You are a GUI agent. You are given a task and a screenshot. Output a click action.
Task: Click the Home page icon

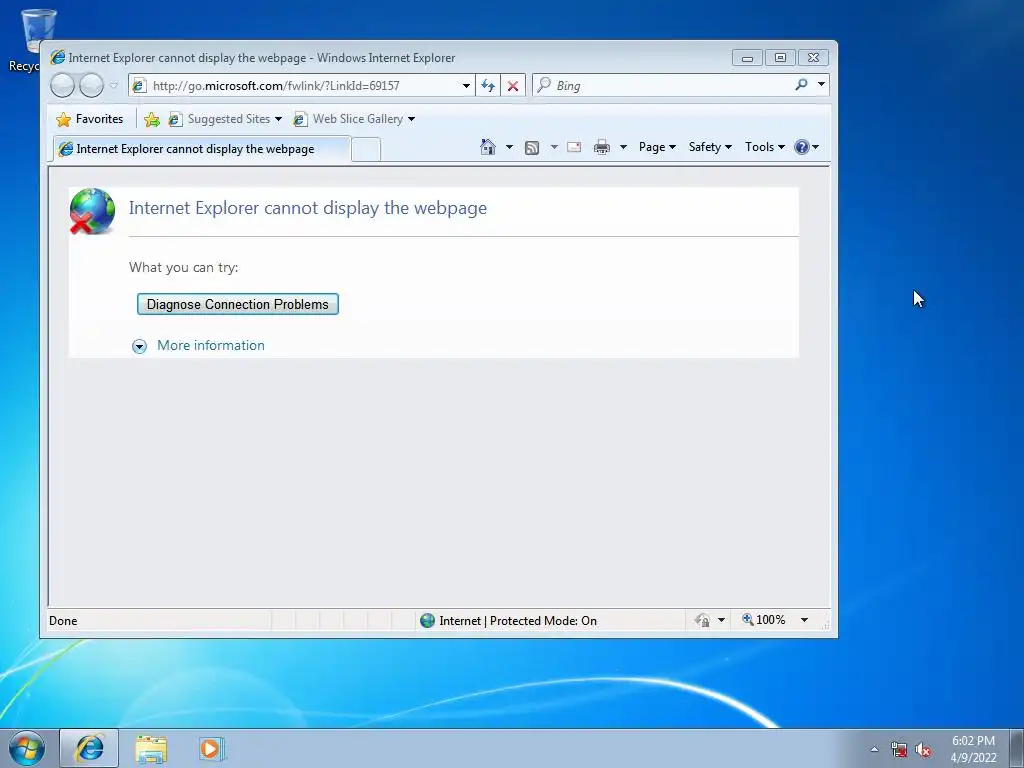[488, 147]
